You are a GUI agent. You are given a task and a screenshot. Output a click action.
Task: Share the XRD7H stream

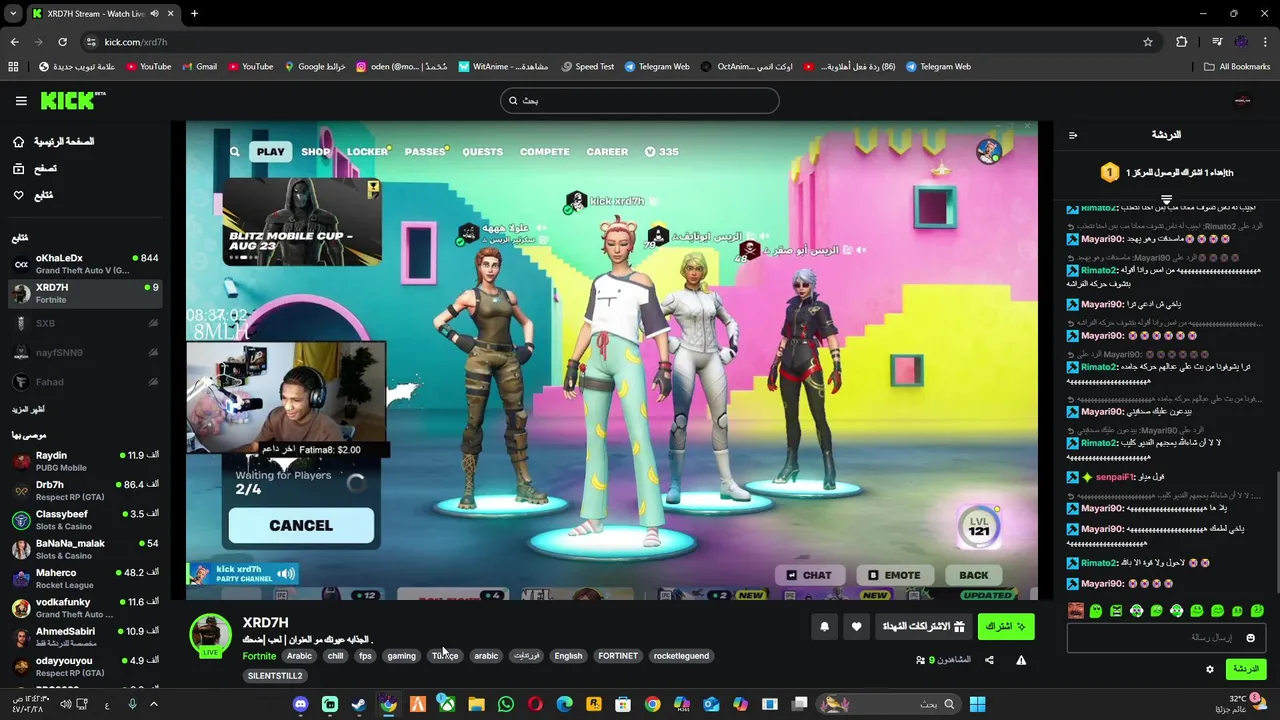click(989, 660)
